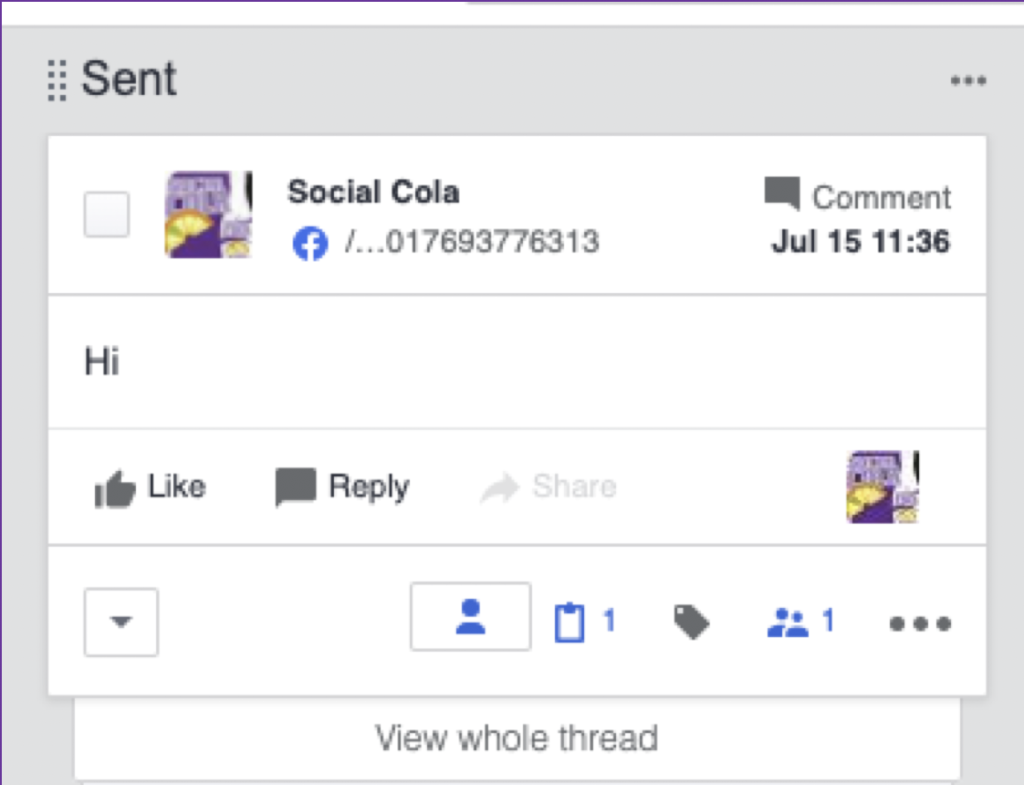1024x785 pixels.
Task: Open the Sent column options menu
Action: (968, 81)
